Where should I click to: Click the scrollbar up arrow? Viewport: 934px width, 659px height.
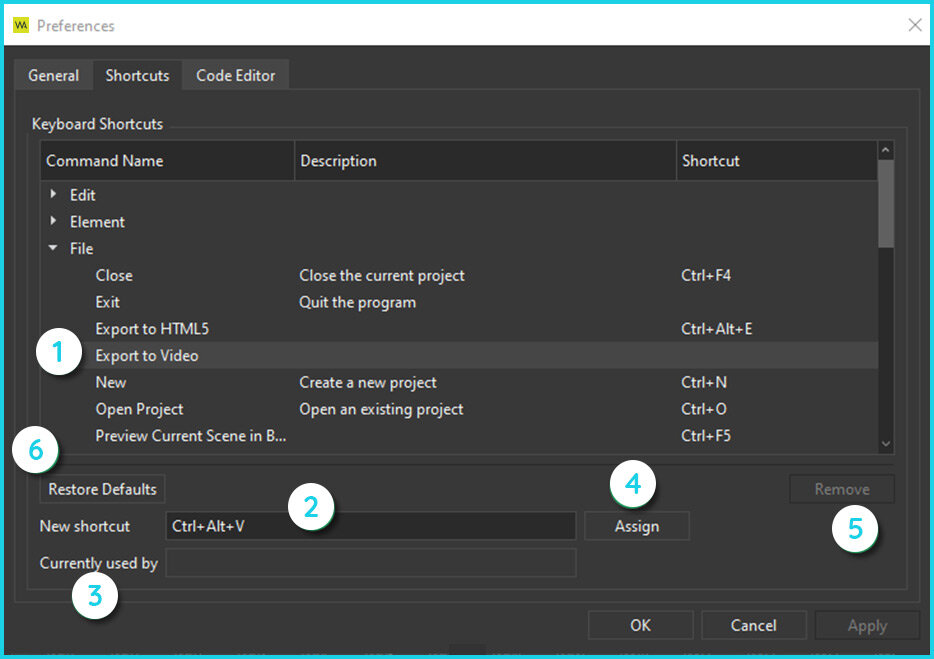tap(886, 150)
